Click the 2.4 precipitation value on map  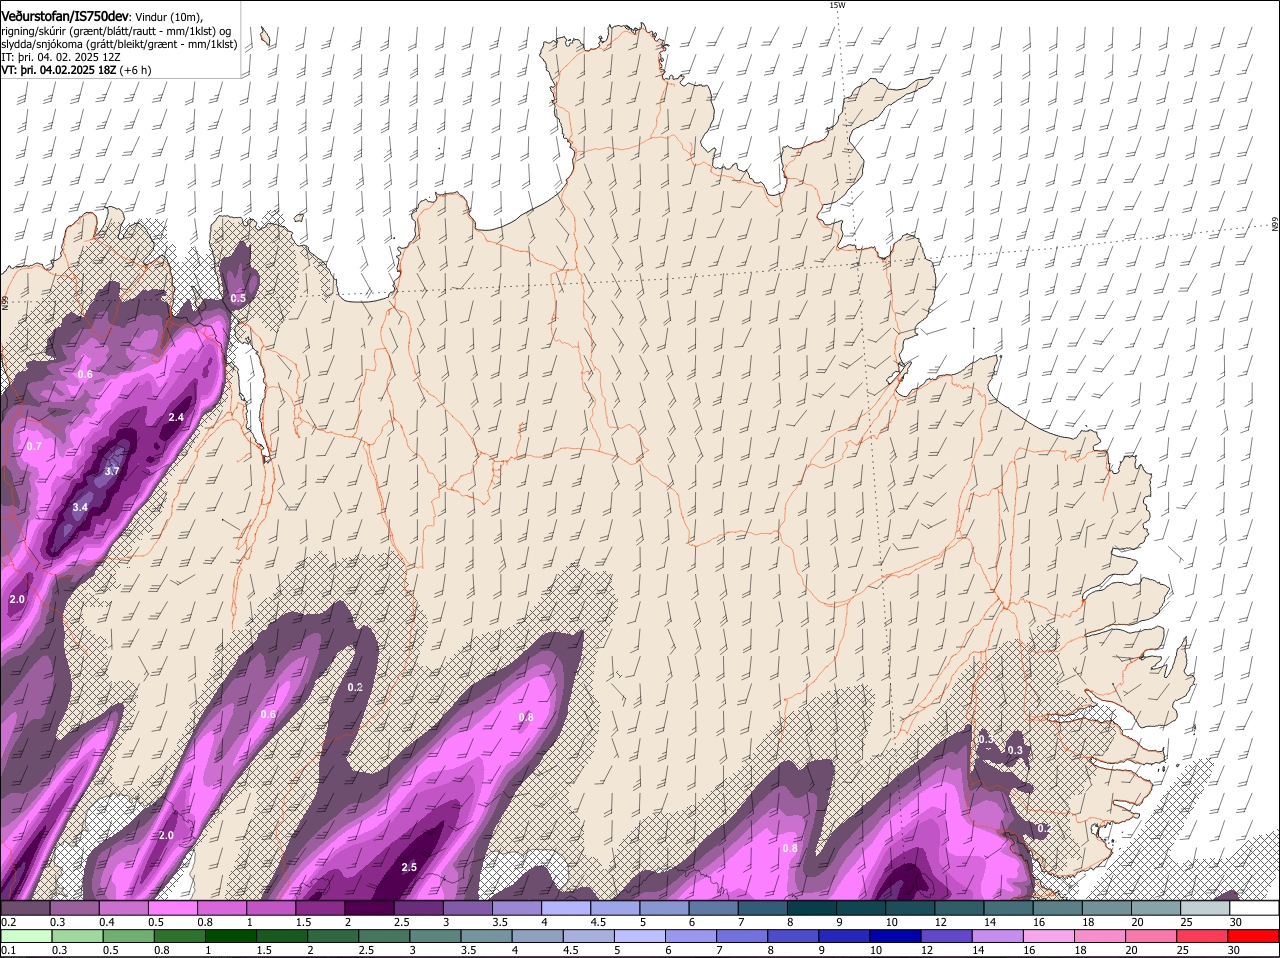click(x=176, y=417)
